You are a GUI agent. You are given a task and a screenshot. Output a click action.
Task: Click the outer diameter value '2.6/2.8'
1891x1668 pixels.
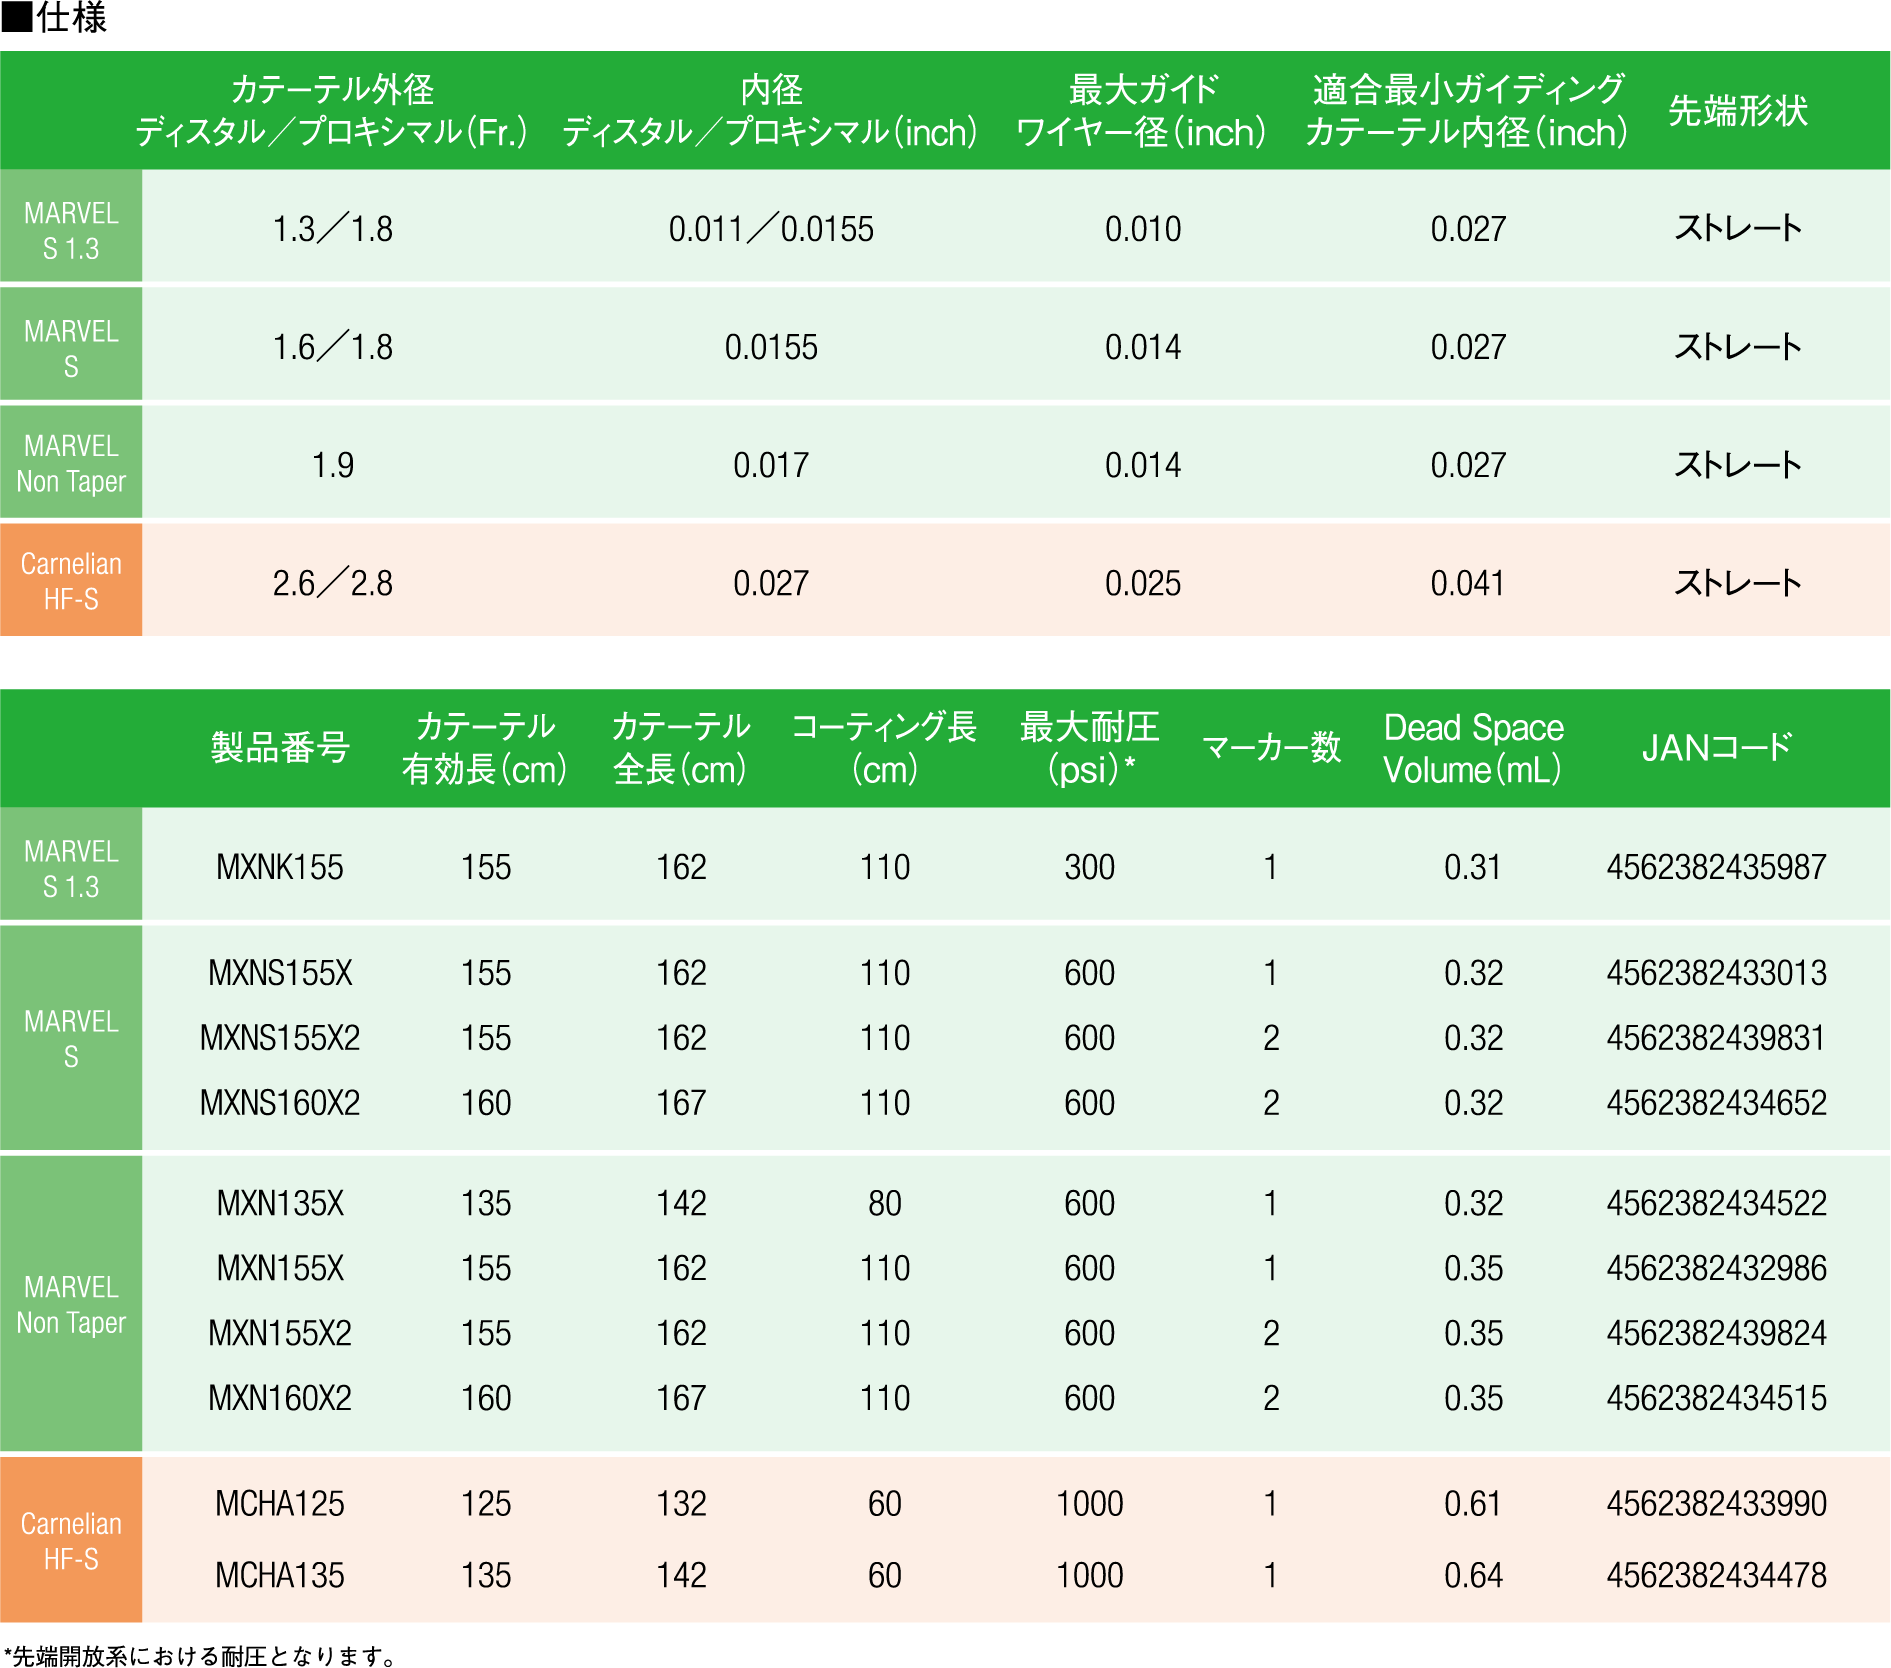[333, 583]
